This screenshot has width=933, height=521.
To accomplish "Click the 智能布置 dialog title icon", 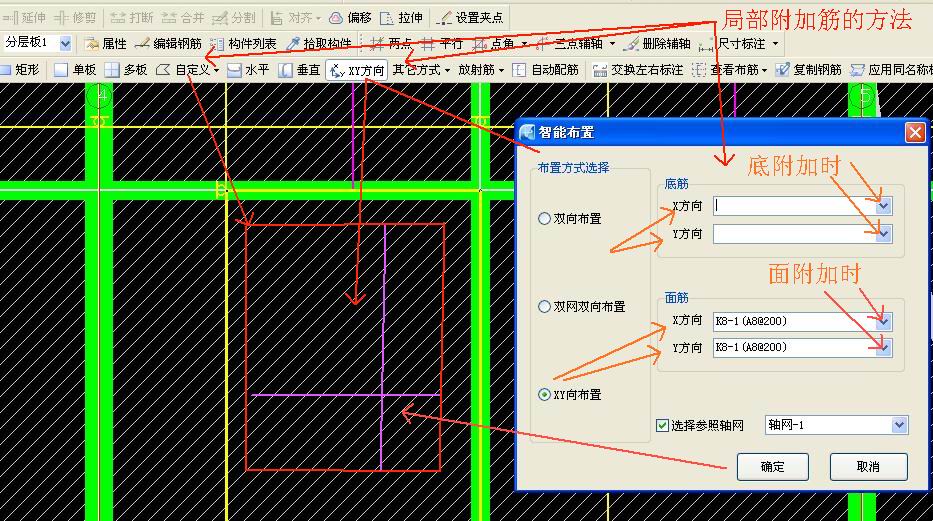I will tap(527, 132).
